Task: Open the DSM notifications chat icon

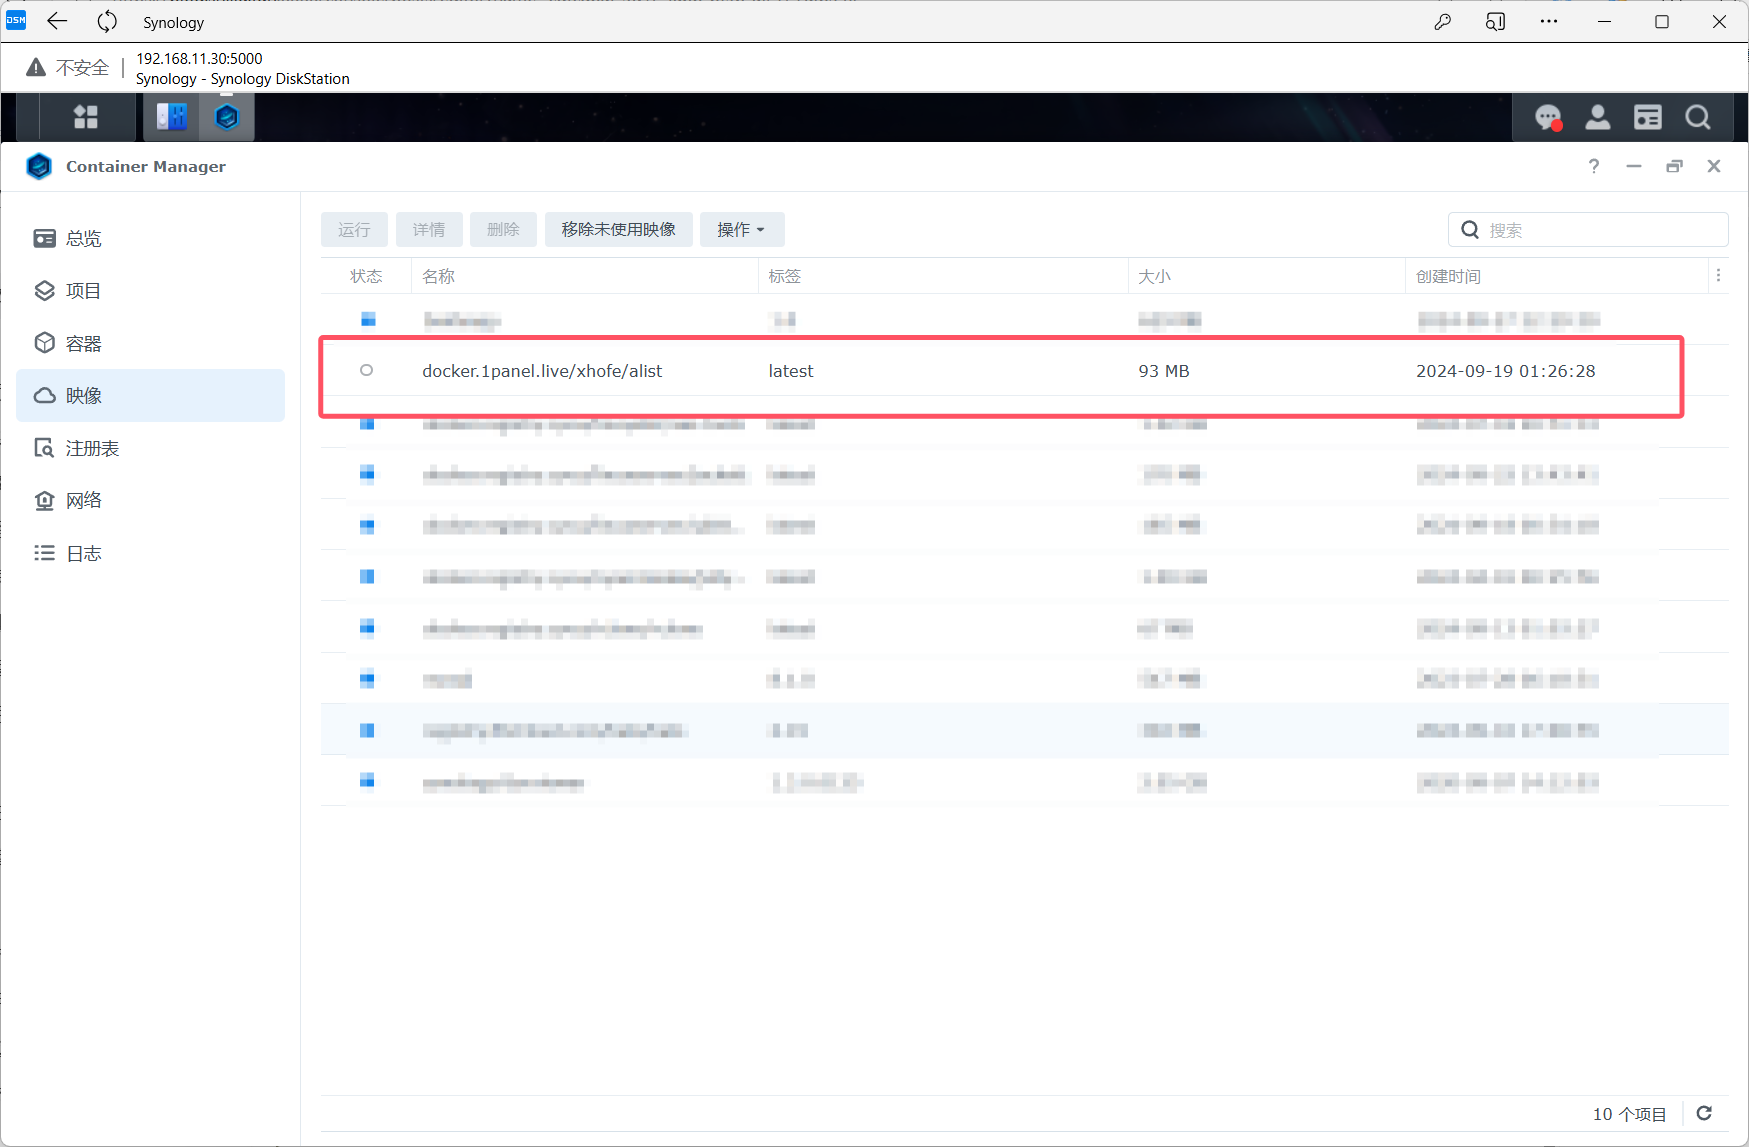Action: click(1547, 118)
